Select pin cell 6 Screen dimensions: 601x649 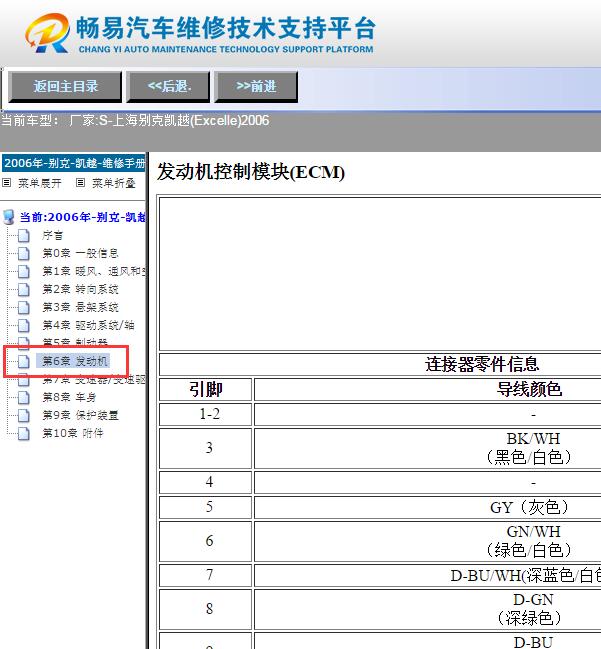tap(206, 541)
